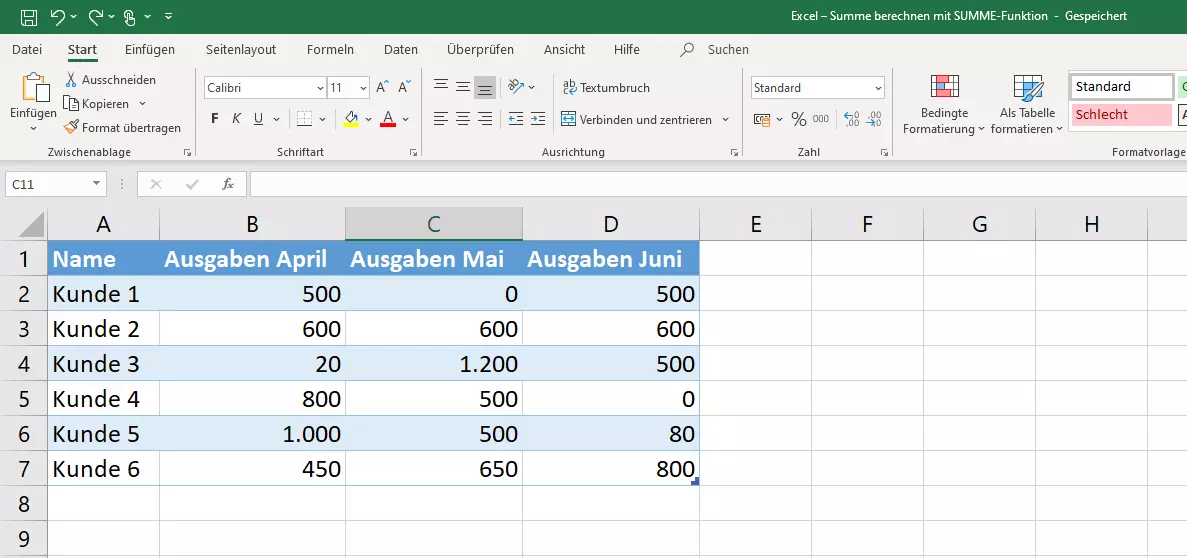Toggle underline U formatting
Viewport: 1187px width, 558px height.
[x=258, y=119]
